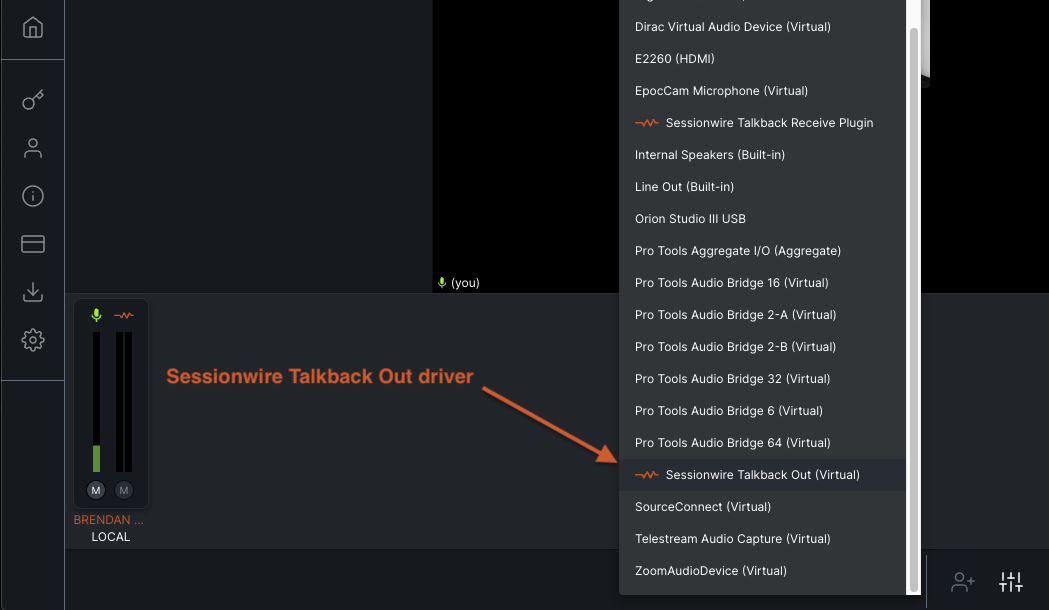
Task: Click the (you) microphone label
Action: coord(459,282)
